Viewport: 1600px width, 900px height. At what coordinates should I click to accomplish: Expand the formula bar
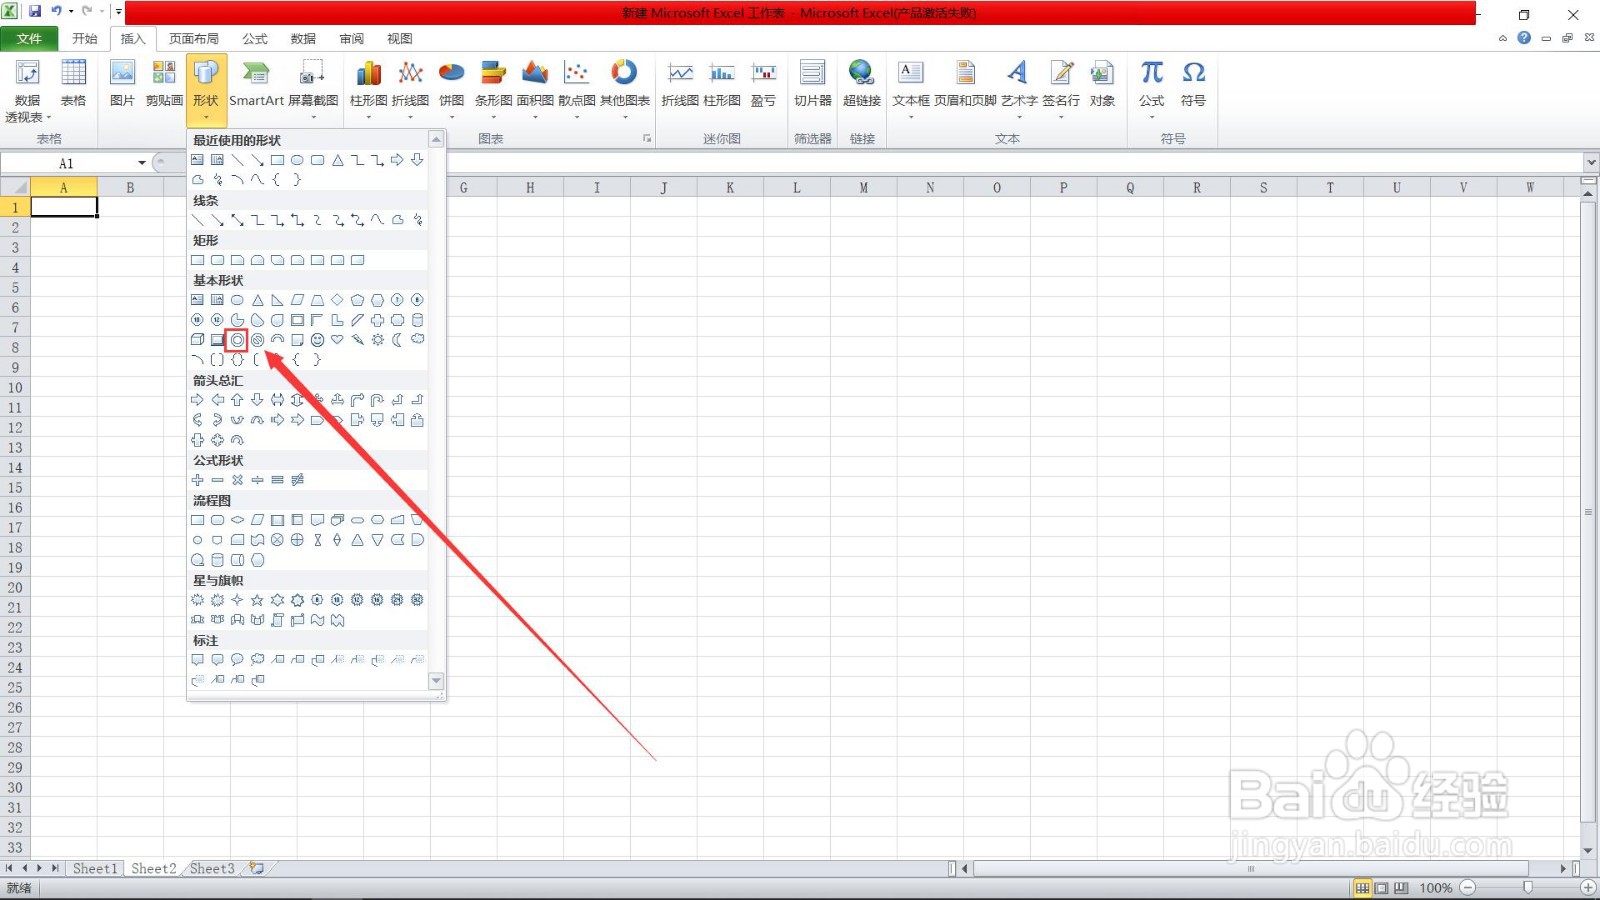tap(1591, 162)
